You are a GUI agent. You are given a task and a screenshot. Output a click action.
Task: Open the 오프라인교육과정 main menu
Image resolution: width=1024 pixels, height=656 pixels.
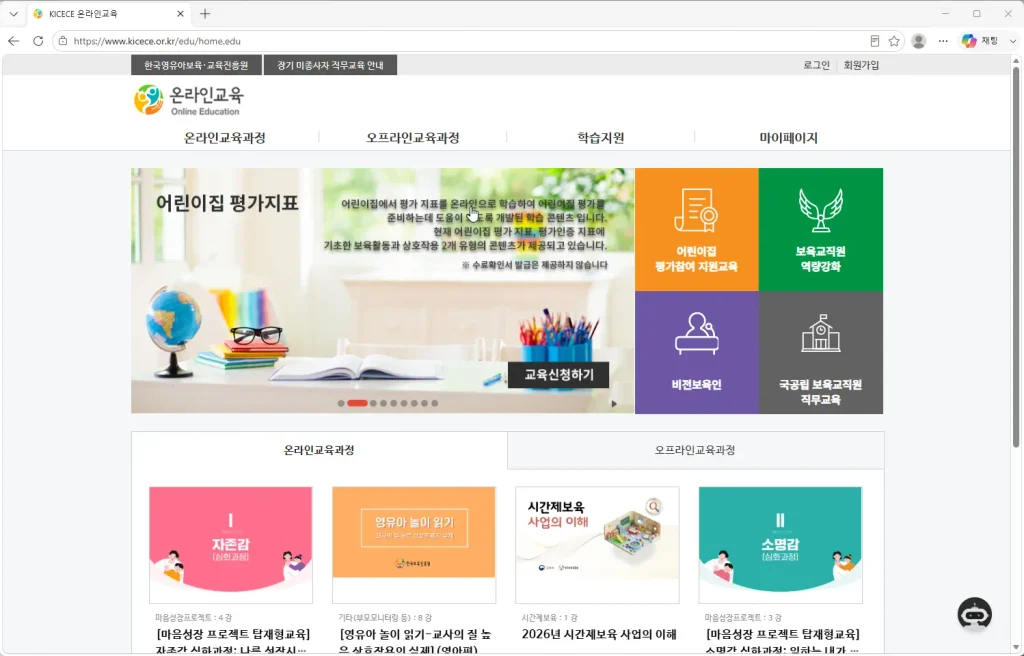(413, 138)
